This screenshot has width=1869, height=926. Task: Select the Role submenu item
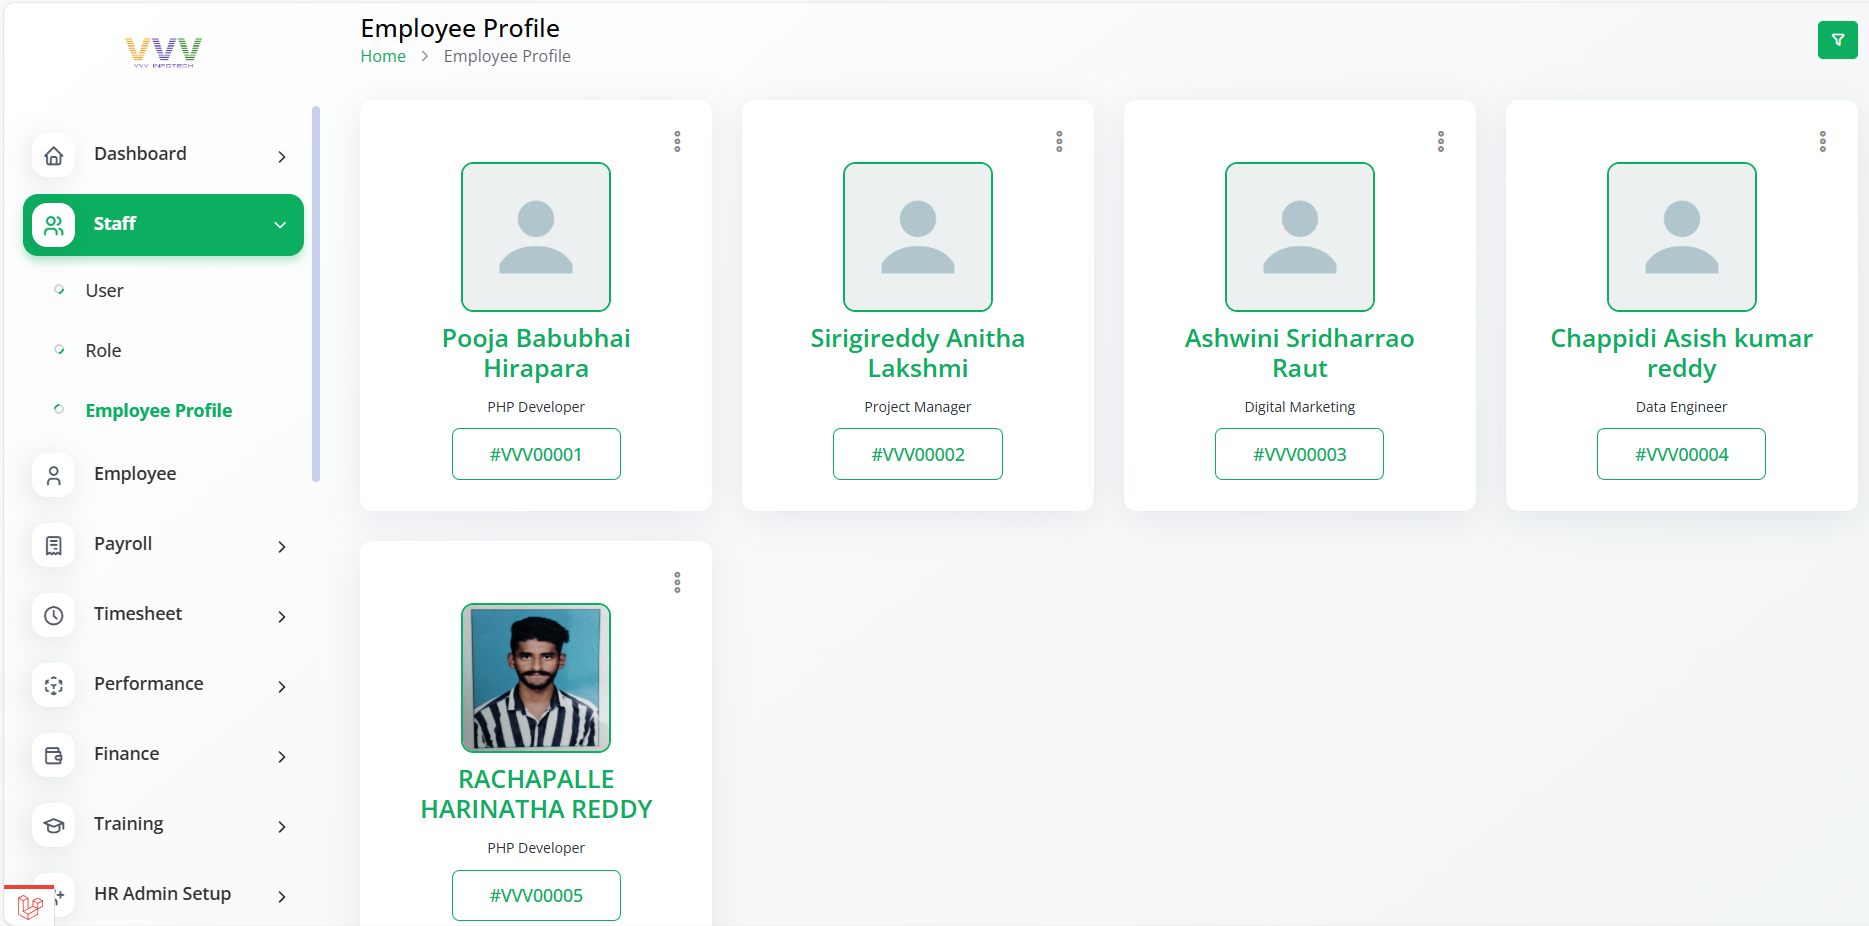click(x=103, y=351)
